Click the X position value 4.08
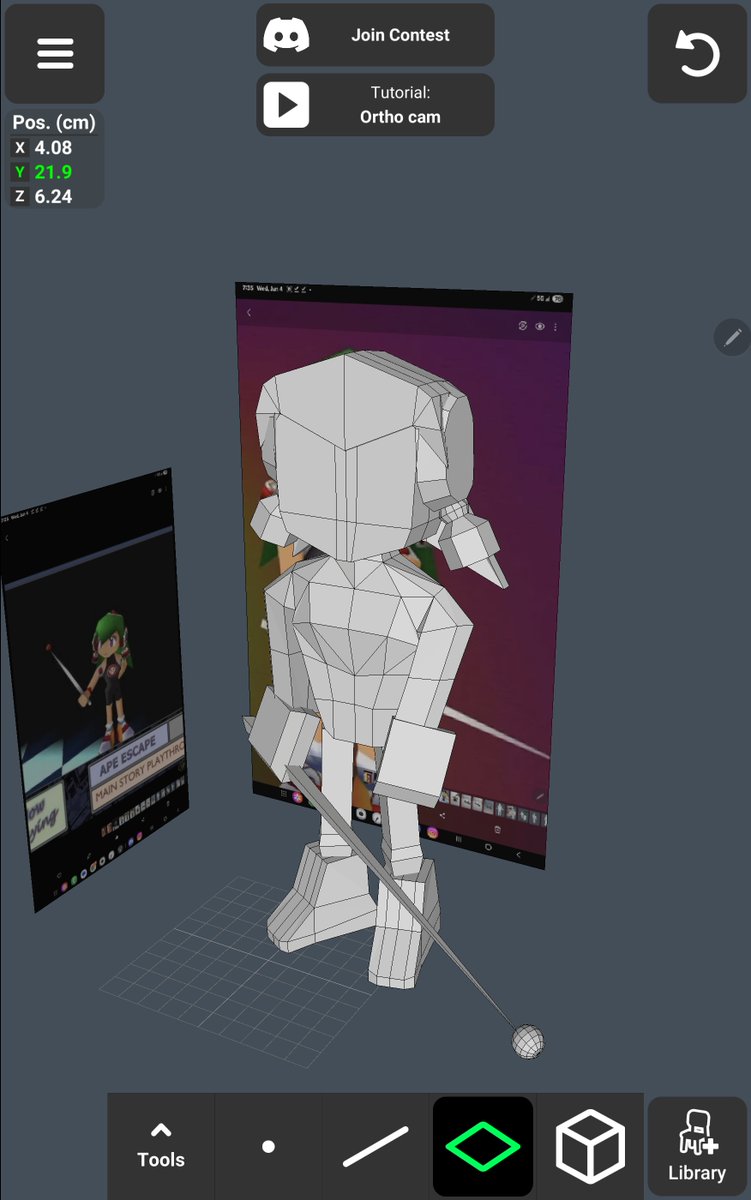Screen dimensions: 751x1200 pyautogui.click(x=53, y=148)
